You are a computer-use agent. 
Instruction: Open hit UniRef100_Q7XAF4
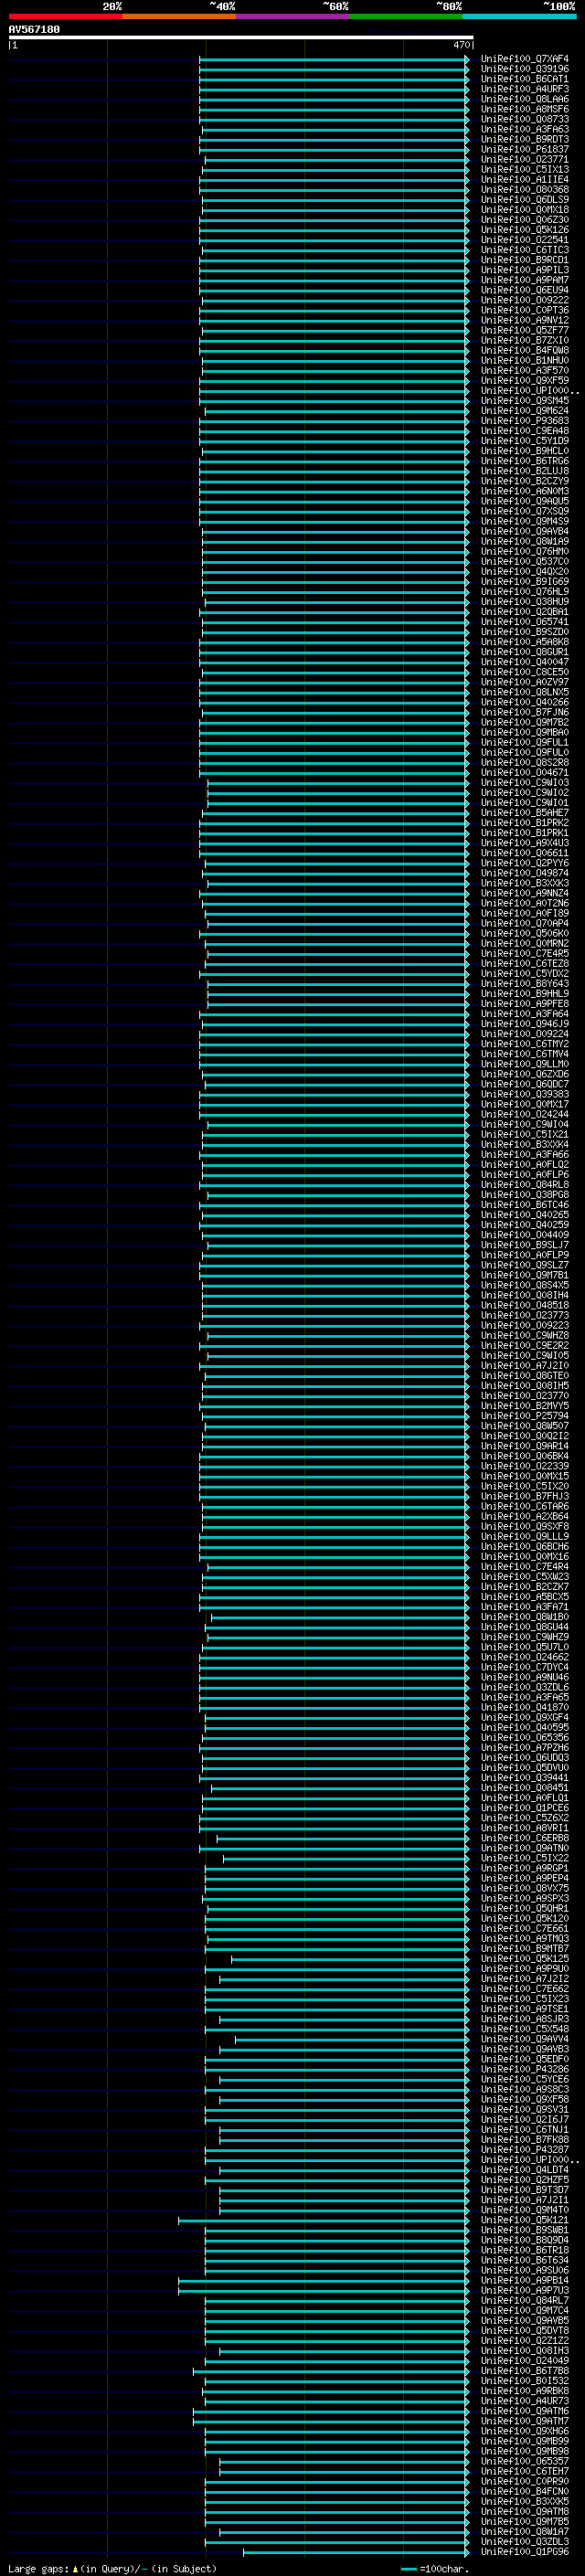(525, 59)
